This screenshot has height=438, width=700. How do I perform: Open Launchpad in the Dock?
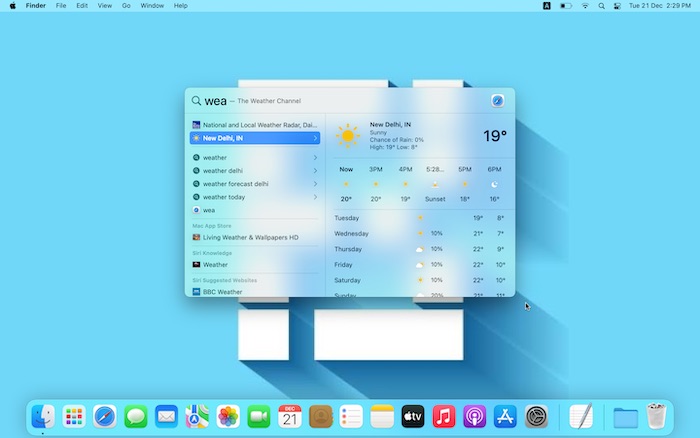[x=74, y=417]
